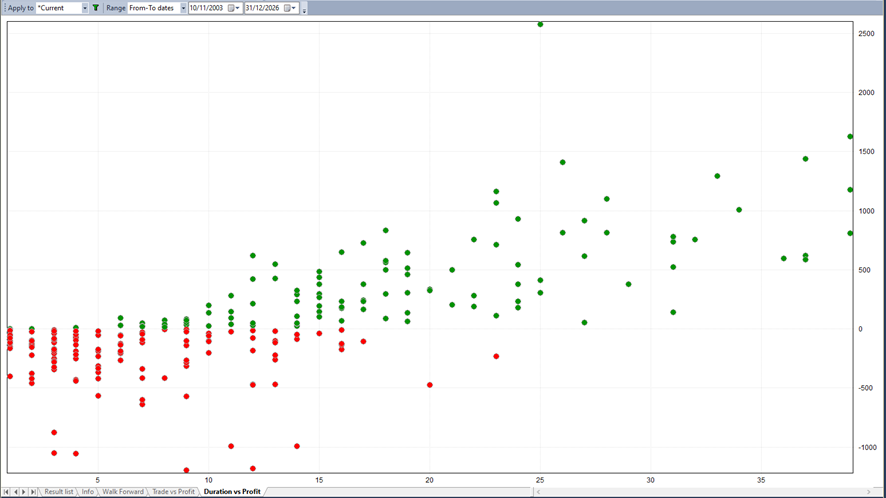Open calendar picker for 10/11/2003 date

point(233,8)
